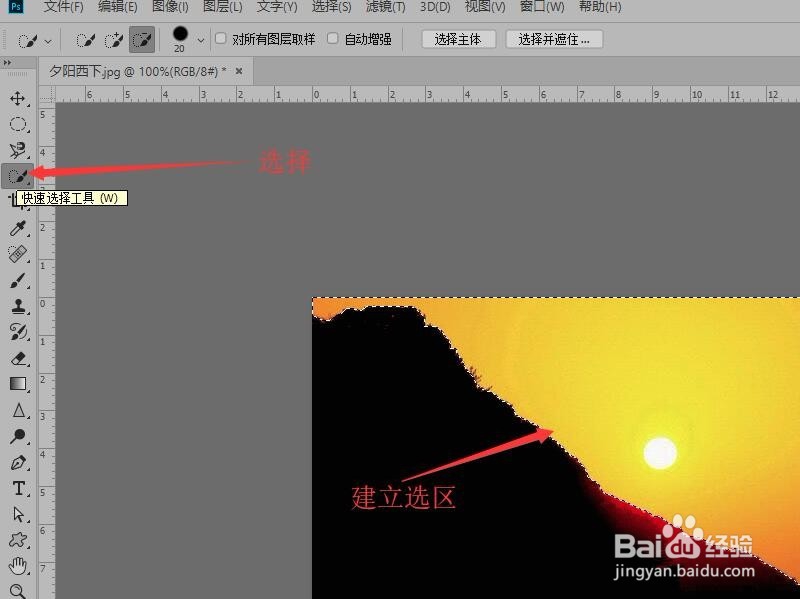
Task: Click the ruler origin corner box
Action: click(47, 94)
